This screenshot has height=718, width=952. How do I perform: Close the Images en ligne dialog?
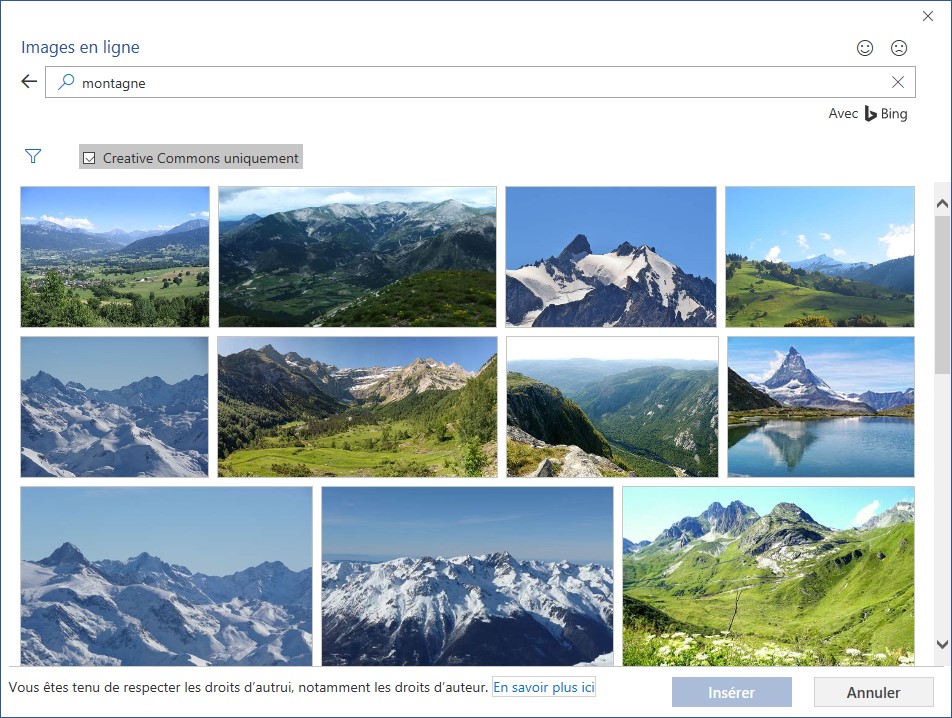pyautogui.click(x=927, y=16)
